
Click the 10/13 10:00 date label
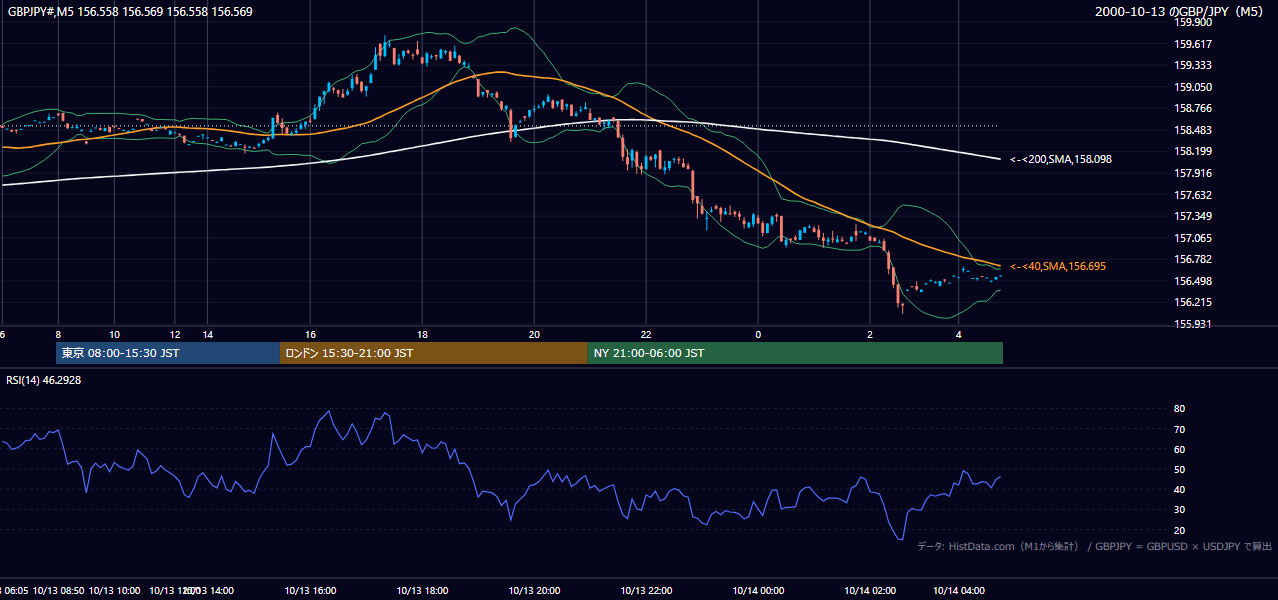click(114, 591)
